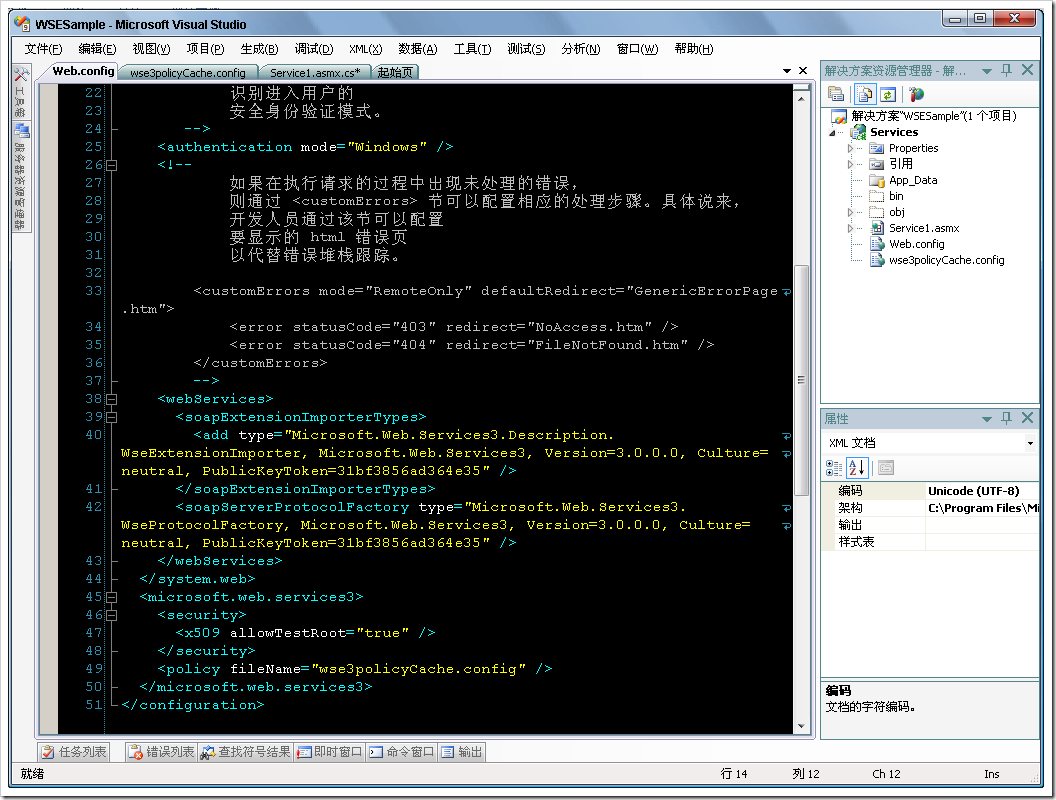Open the 查找符号结果 tab

[x=246, y=752]
